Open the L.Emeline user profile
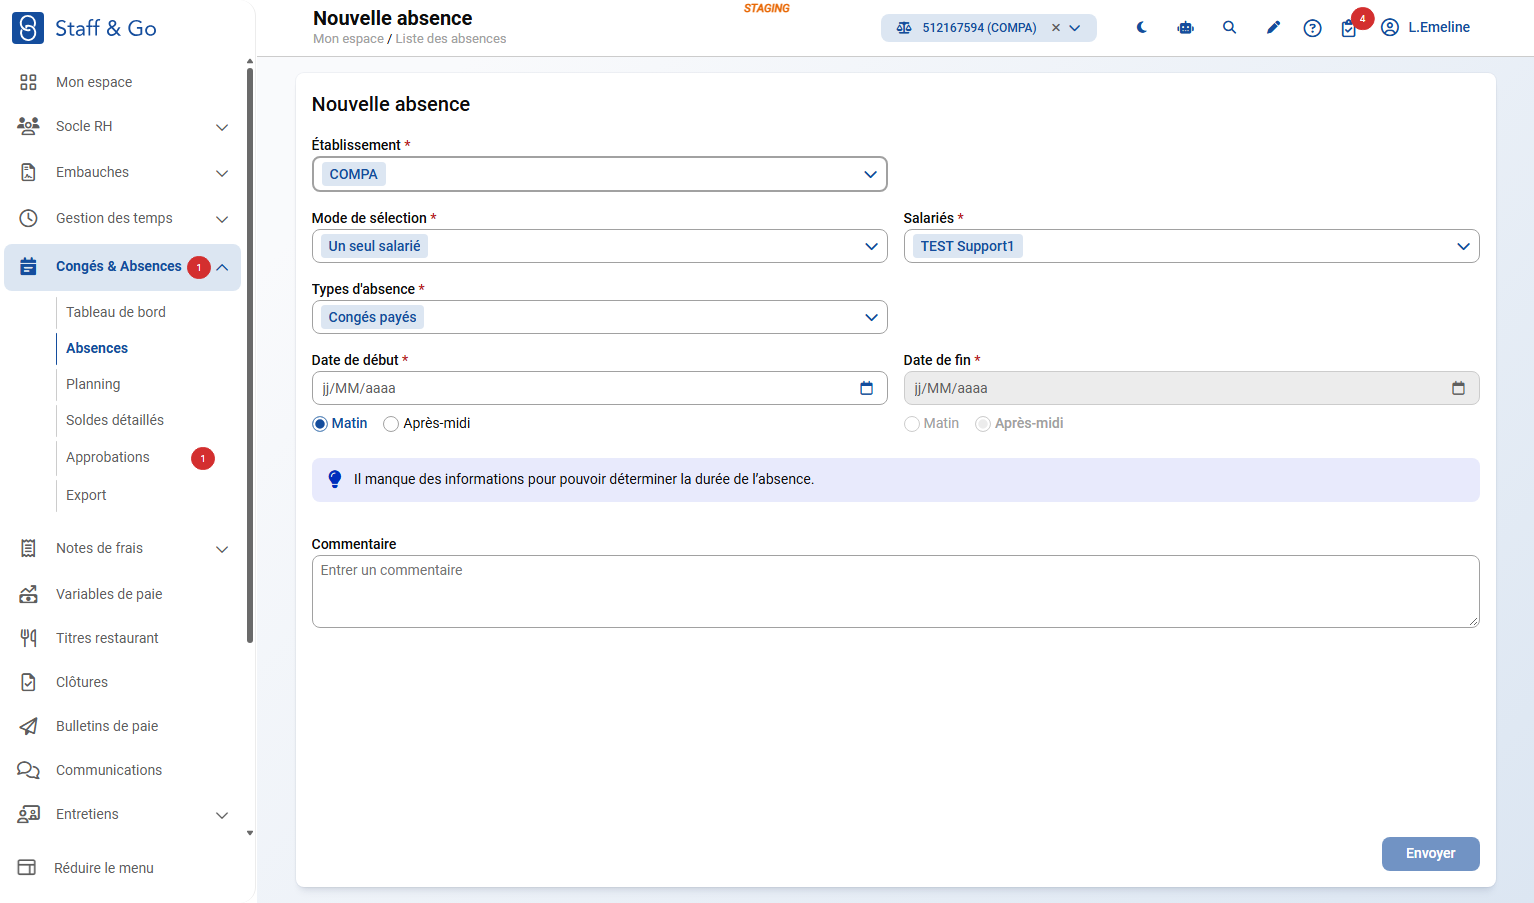Viewport: 1534px width, 903px height. [x=1425, y=28]
